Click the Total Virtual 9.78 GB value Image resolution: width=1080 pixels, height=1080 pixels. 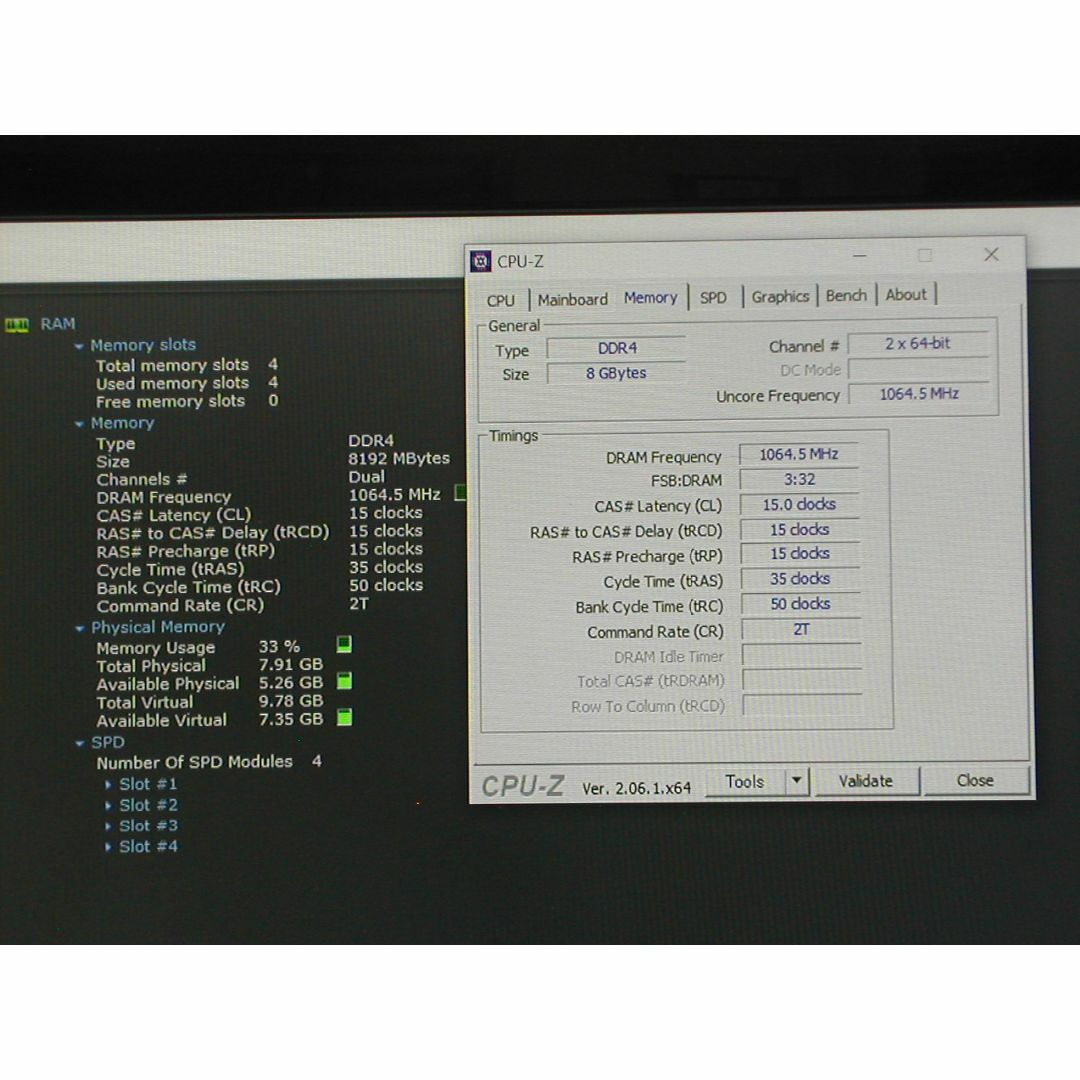tap(291, 701)
